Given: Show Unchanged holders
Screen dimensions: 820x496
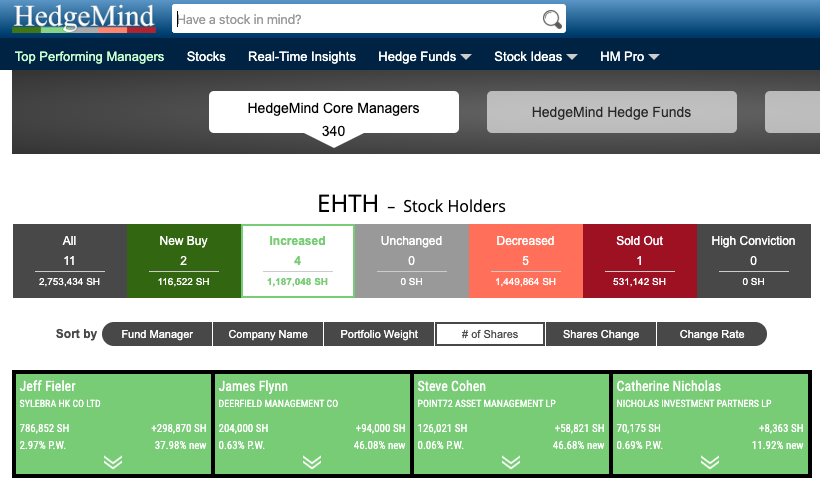Looking at the screenshot, I should pos(412,261).
